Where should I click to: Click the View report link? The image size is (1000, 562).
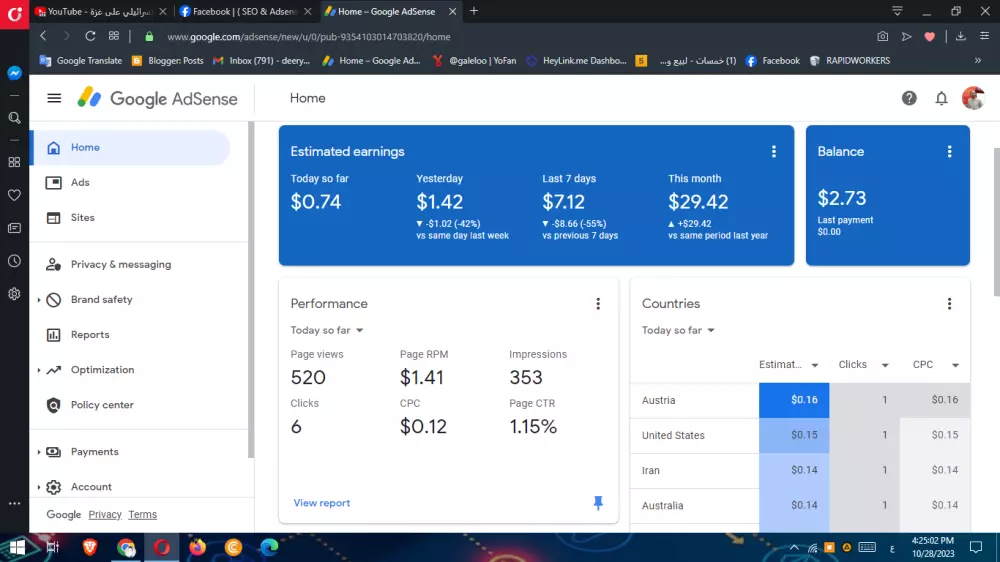tap(321, 503)
